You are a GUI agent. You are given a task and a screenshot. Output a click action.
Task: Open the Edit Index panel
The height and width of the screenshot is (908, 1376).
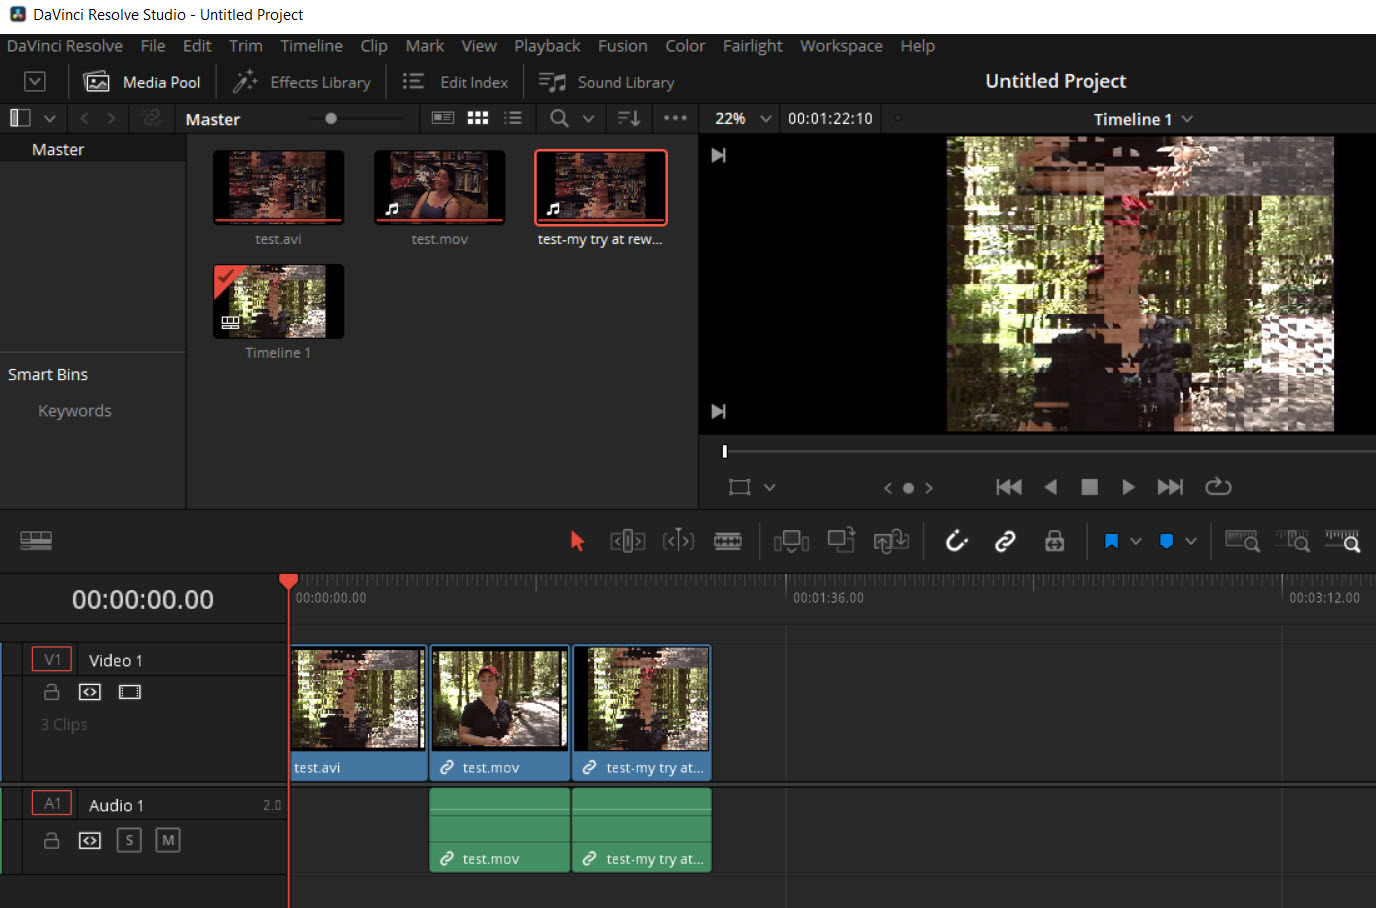[x=455, y=82]
